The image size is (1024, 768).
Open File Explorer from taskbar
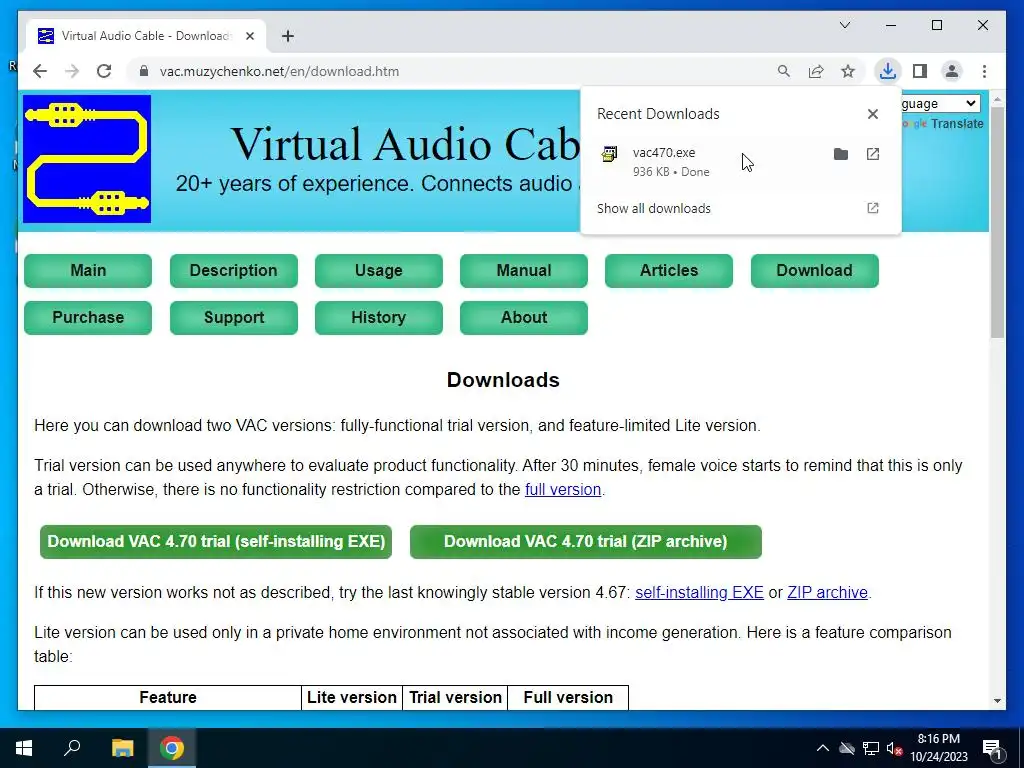(122, 748)
